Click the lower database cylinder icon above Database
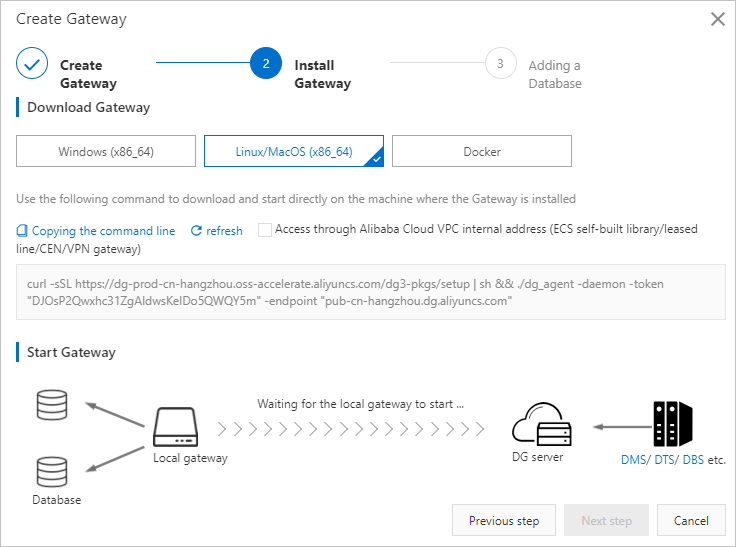 pos(52,472)
